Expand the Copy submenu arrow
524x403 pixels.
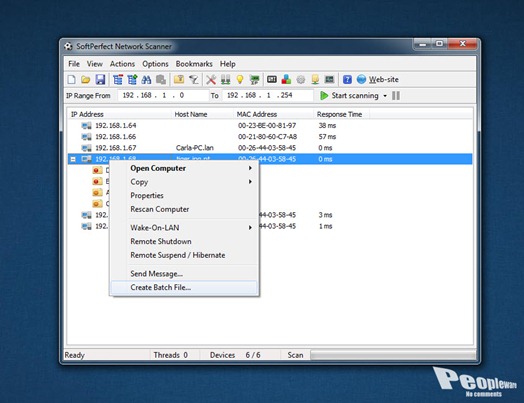coord(250,182)
